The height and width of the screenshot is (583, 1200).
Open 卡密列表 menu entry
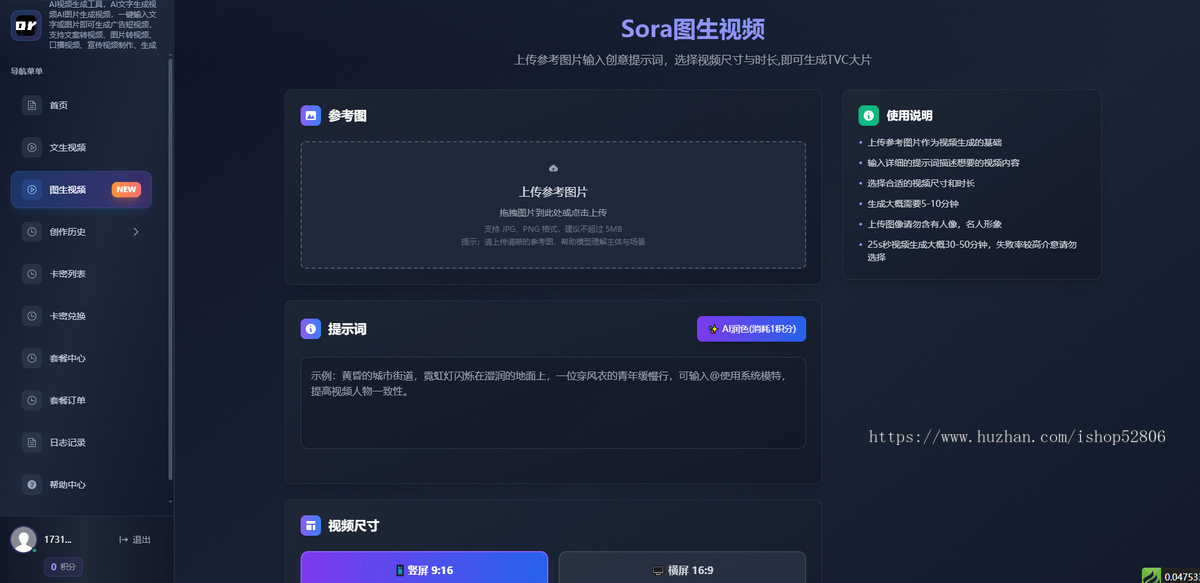[x=81, y=274]
